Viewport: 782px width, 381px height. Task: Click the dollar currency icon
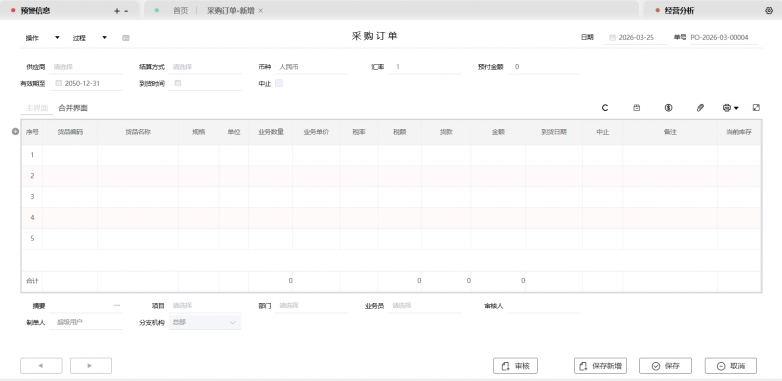[x=669, y=108]
